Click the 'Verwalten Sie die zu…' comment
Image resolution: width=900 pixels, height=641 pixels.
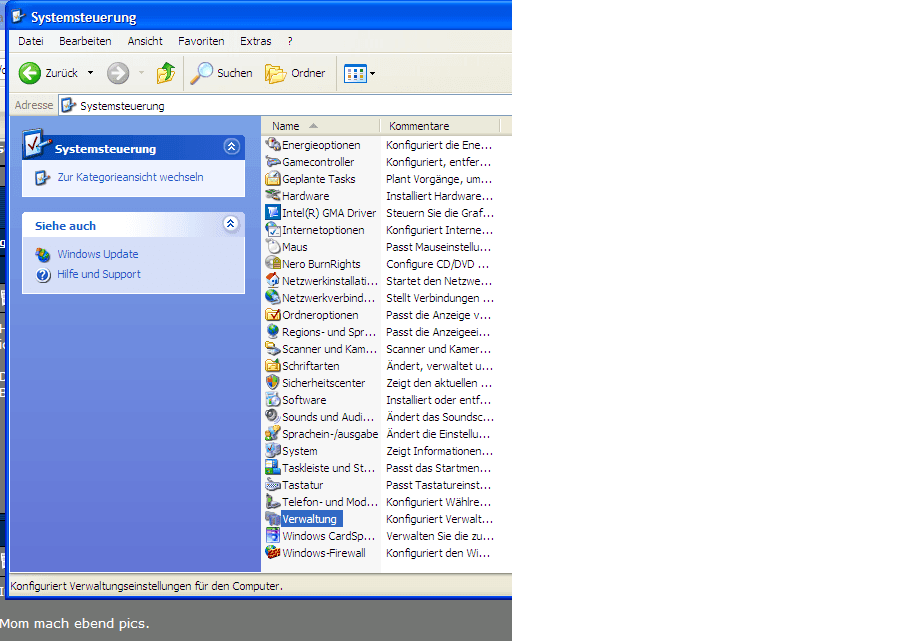[x=440, y=536]
